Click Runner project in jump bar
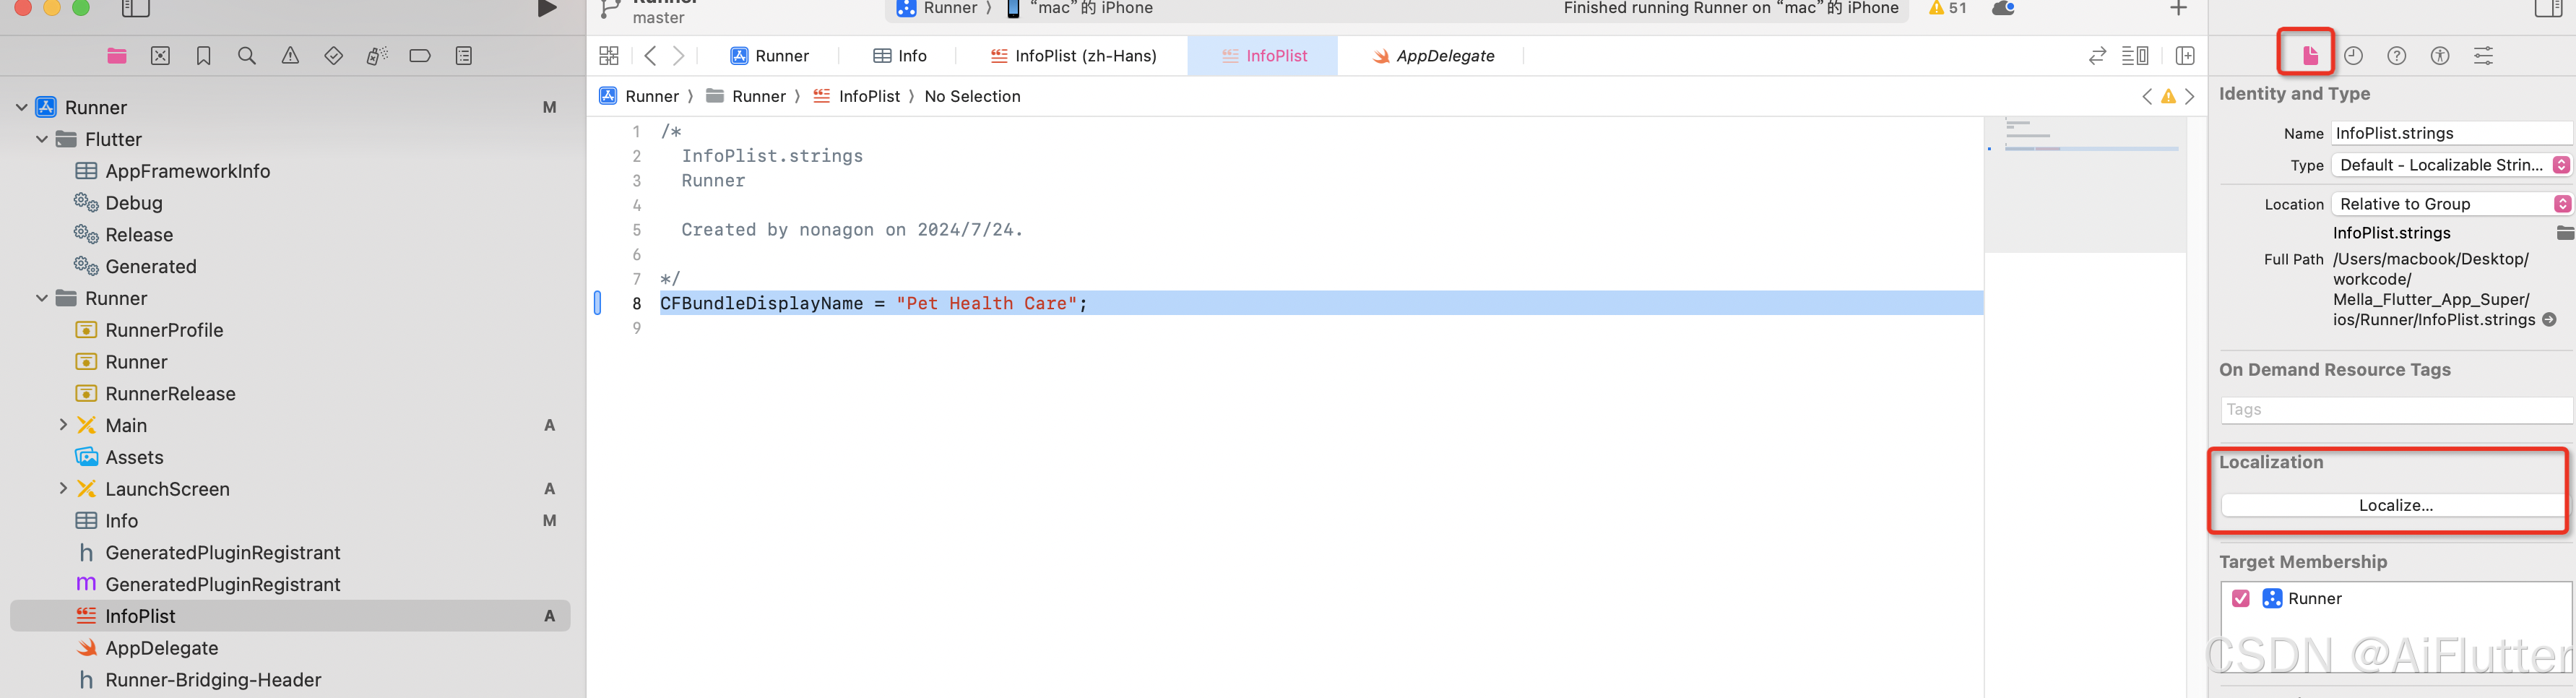 [x=639, y=97]
